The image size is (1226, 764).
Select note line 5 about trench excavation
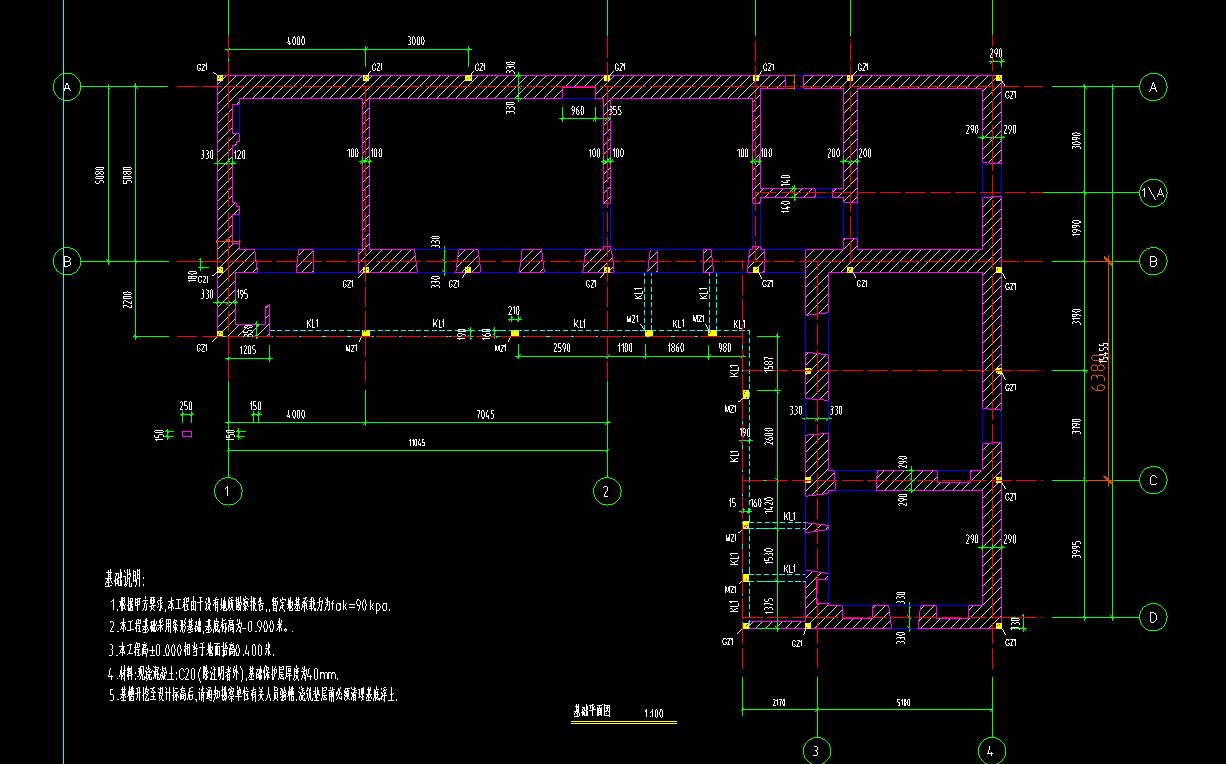pyautogui.click(x=254, y=696)
